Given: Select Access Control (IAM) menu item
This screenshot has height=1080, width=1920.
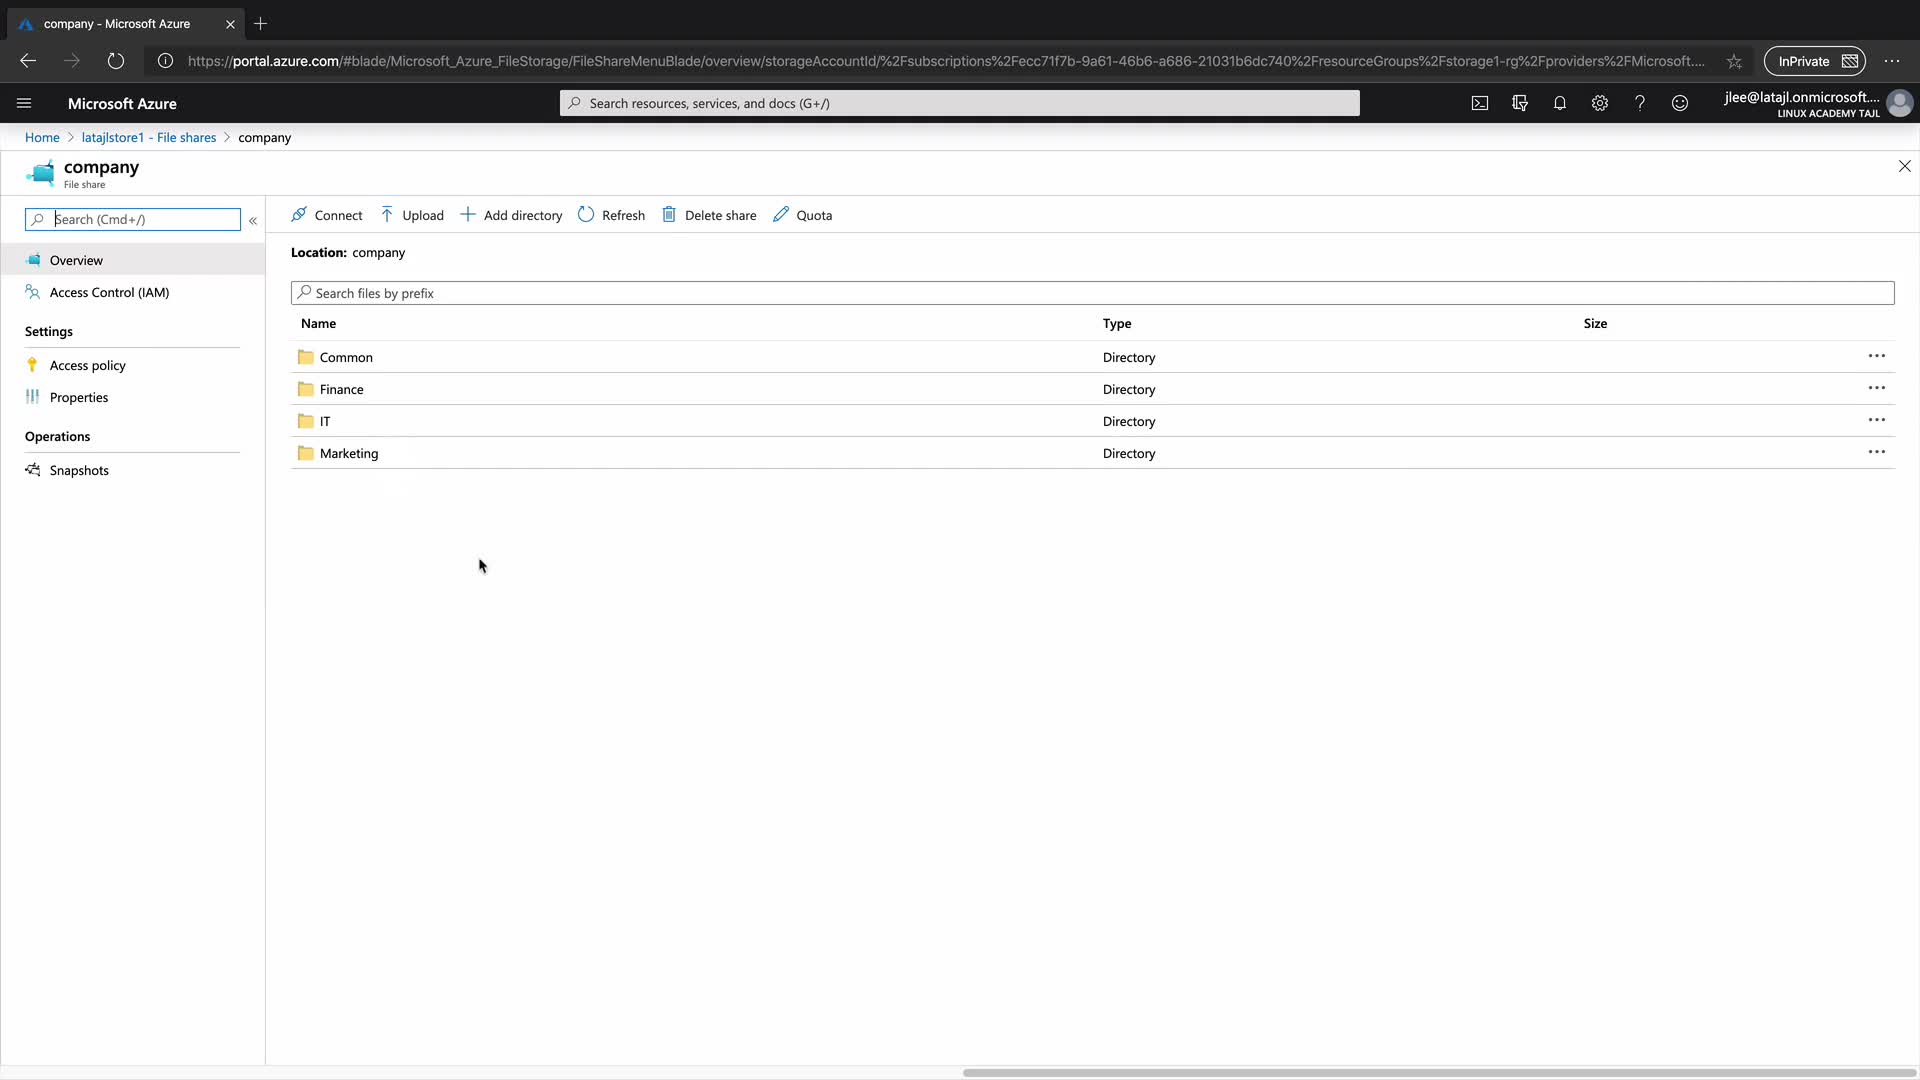Looking at the screenshot, I should [x=109, y=292].
